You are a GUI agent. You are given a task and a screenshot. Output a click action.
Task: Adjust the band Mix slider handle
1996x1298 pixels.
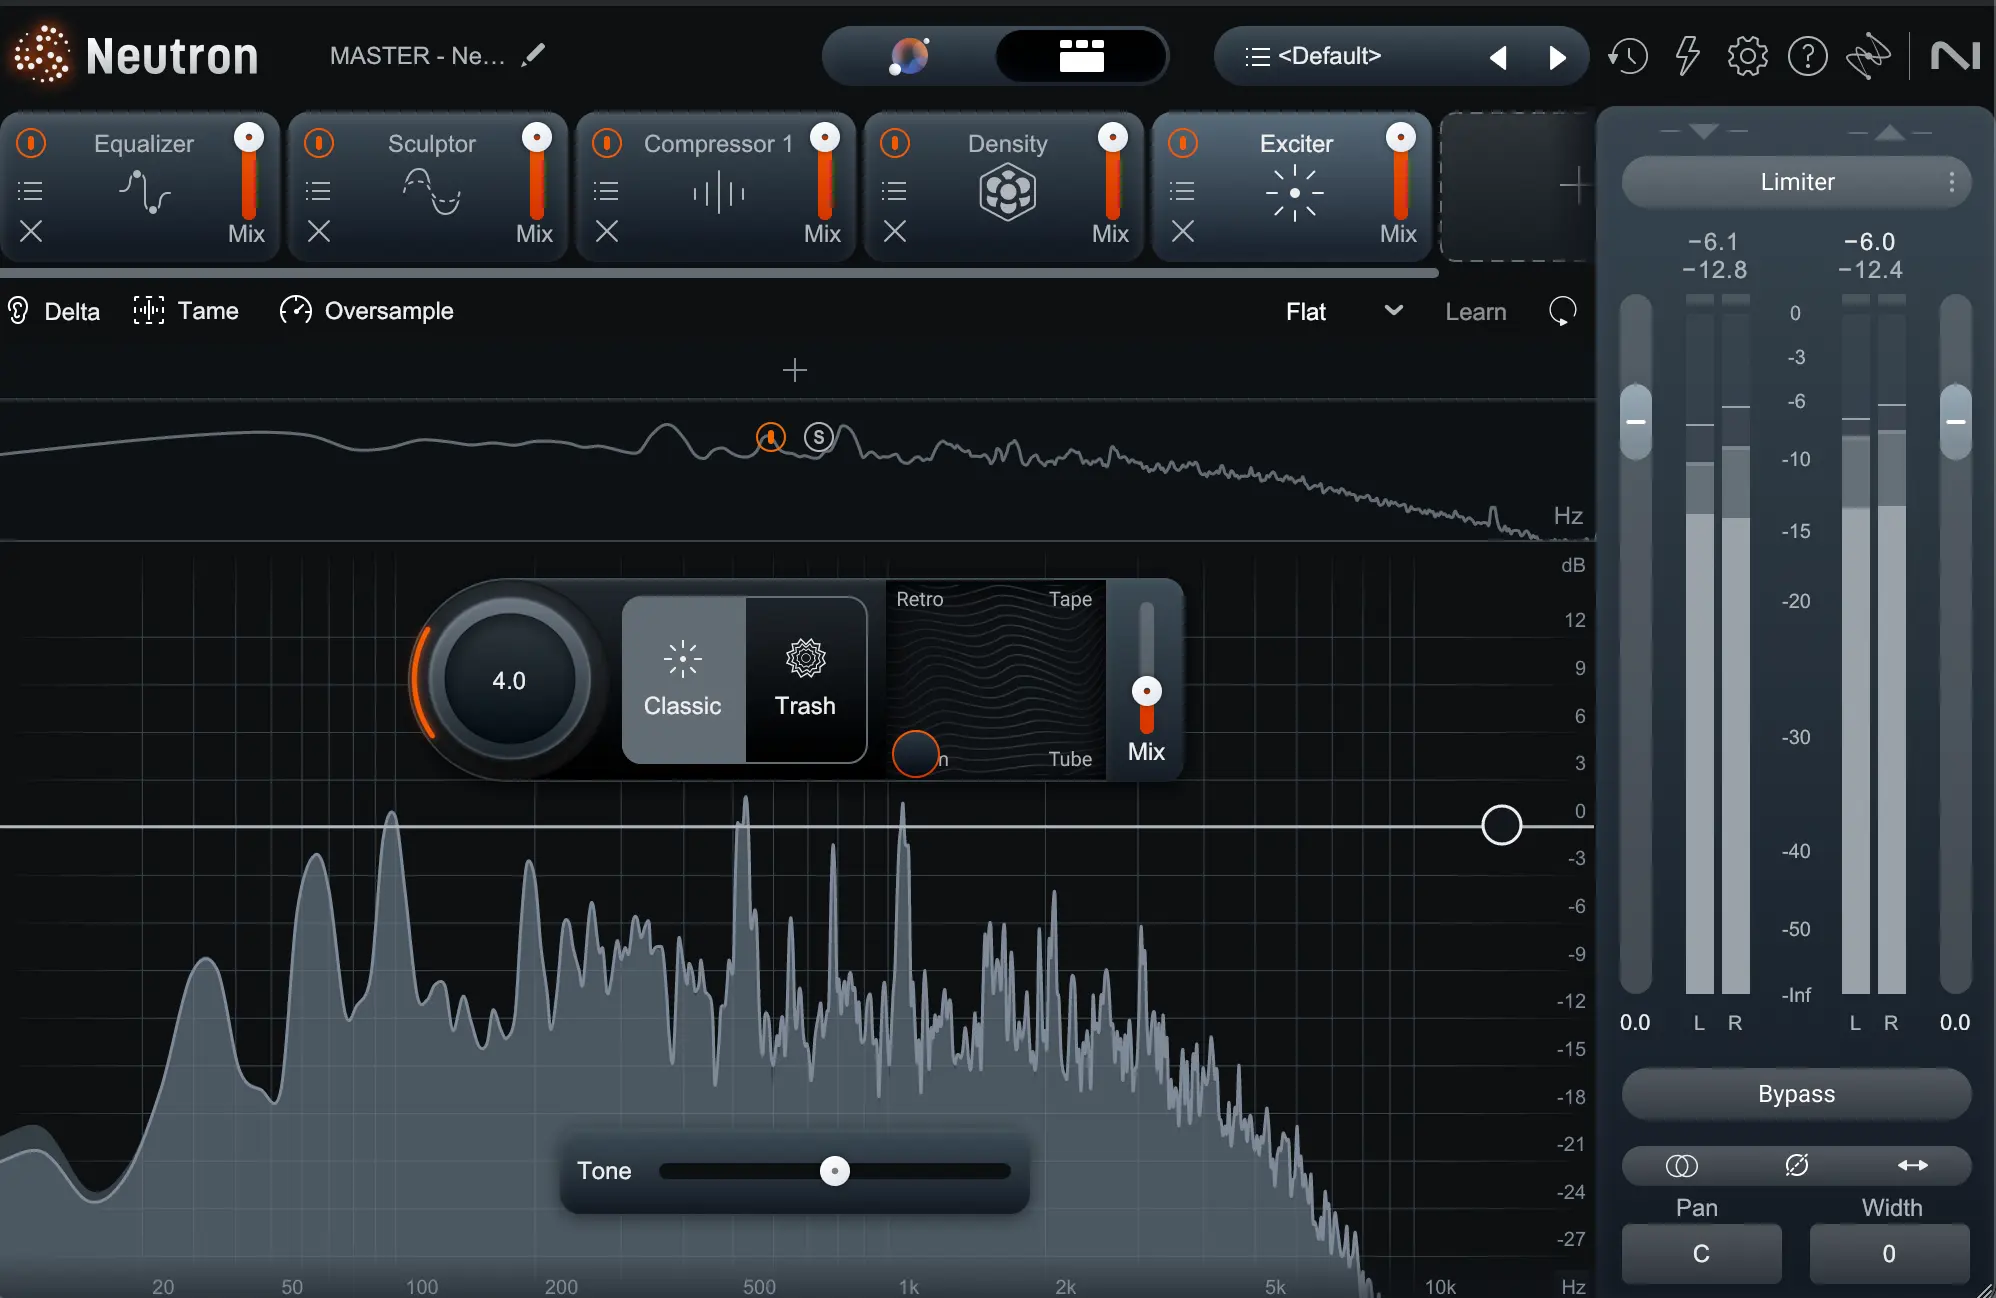[1147, 691]
